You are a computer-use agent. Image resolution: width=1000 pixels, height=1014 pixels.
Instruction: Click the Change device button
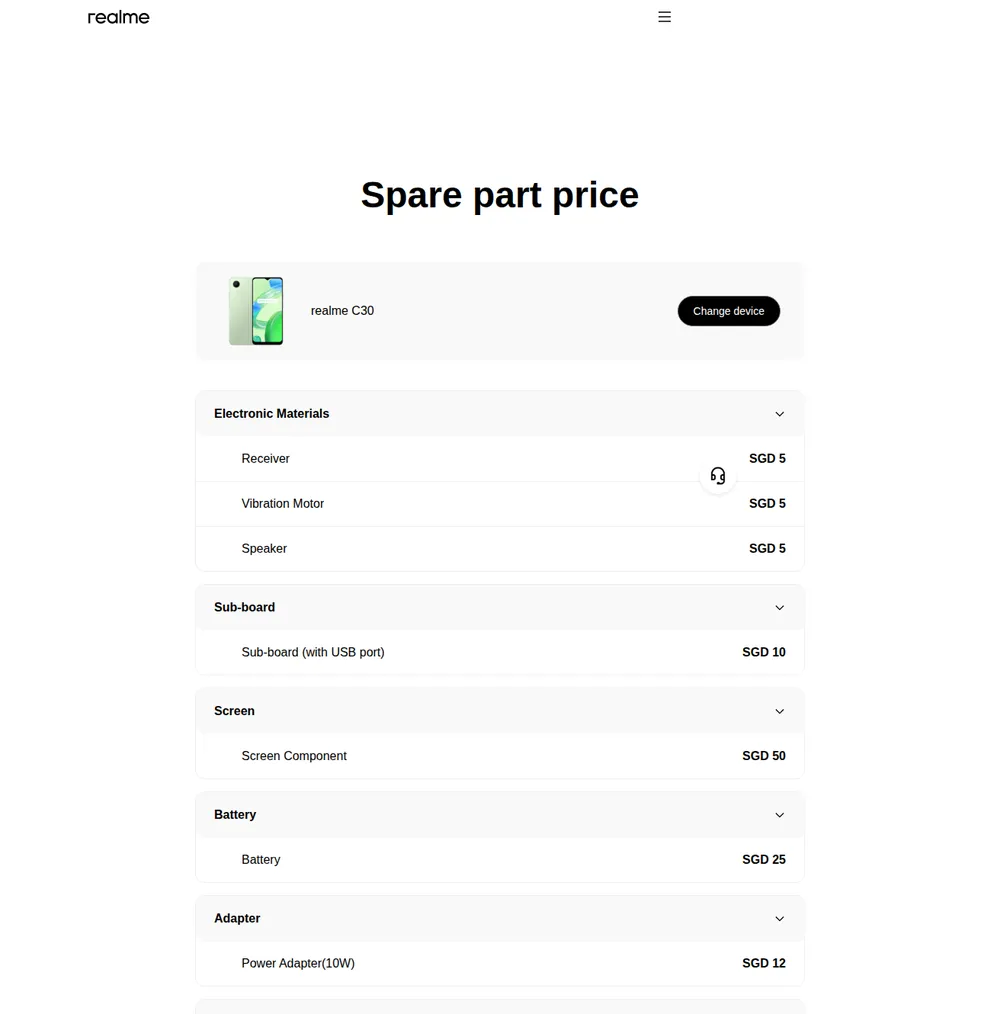pos(728,311)
